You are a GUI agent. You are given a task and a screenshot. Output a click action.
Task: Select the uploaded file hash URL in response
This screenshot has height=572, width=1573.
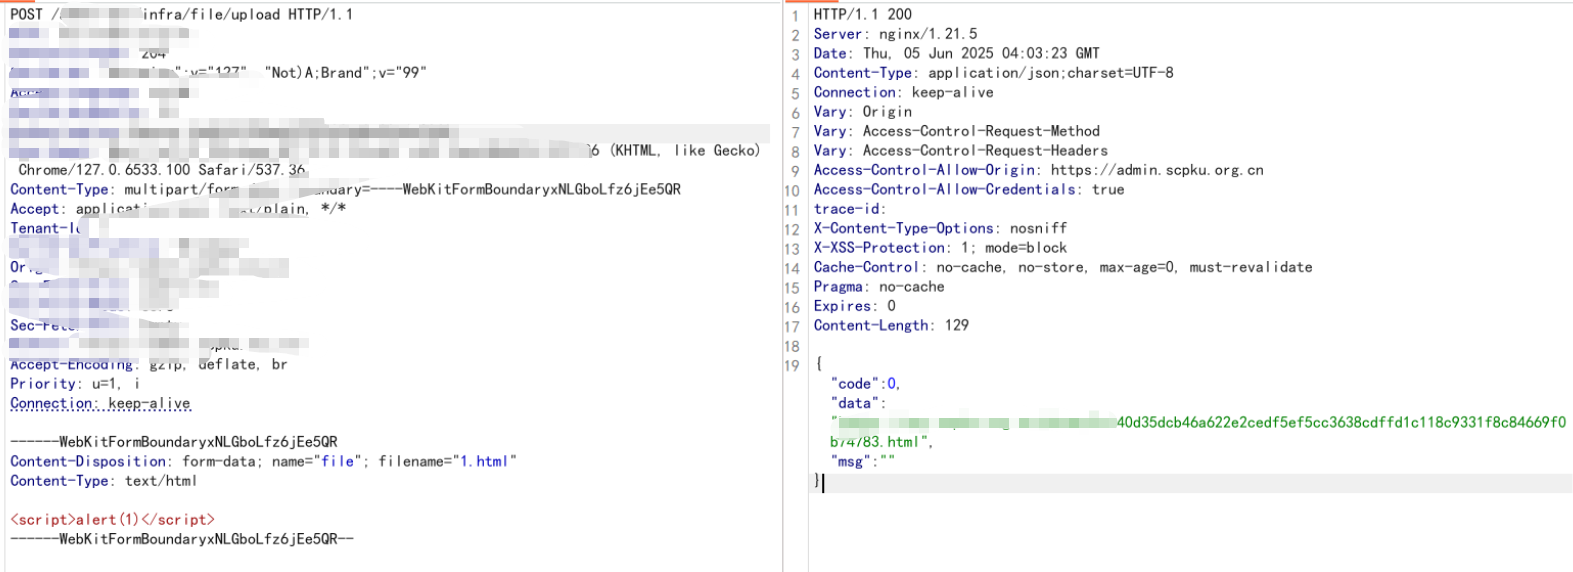pyautogui.click(x=1198, y=432)
